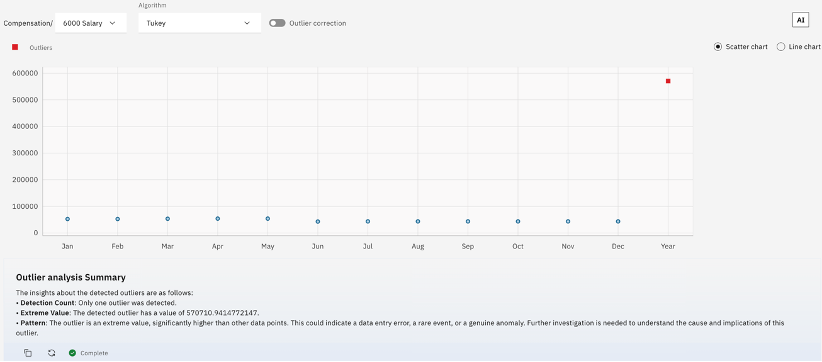The width and height of the screenshot is (822, 362).
Task: Click the 300000 y-axis label
Action: tap(24, 153)
